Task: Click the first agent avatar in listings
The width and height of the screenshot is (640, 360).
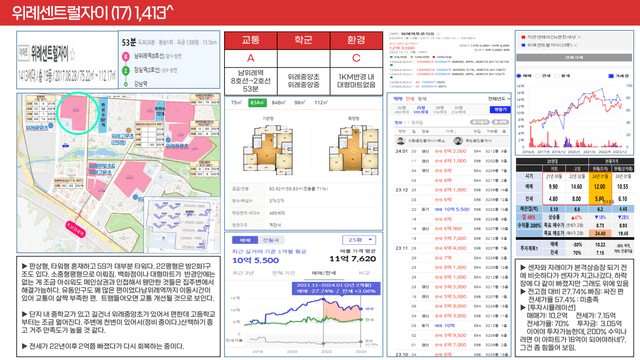Action: pos(400,141)
